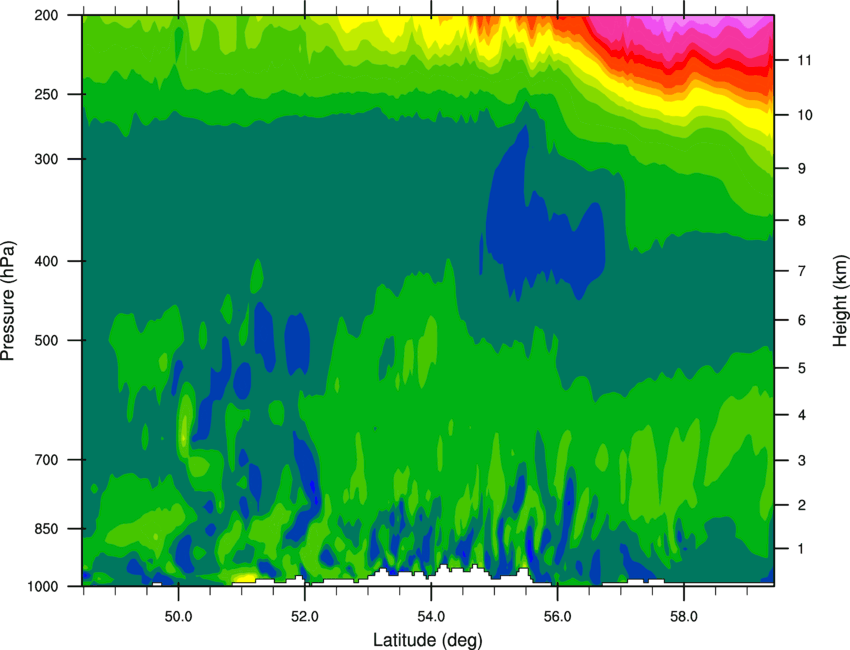Click the 400 pressure tick label
The image size is (850, 650).
click(47, 261)
